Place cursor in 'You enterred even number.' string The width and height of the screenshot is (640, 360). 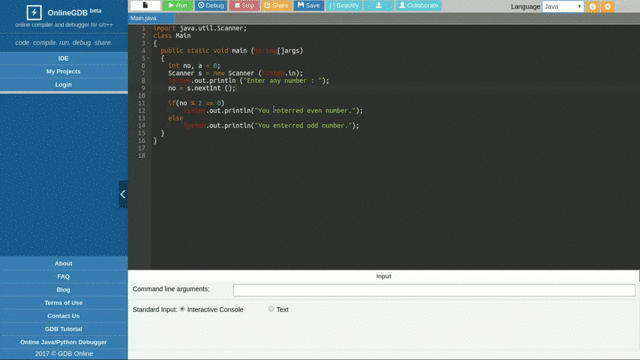coord(305,111)
